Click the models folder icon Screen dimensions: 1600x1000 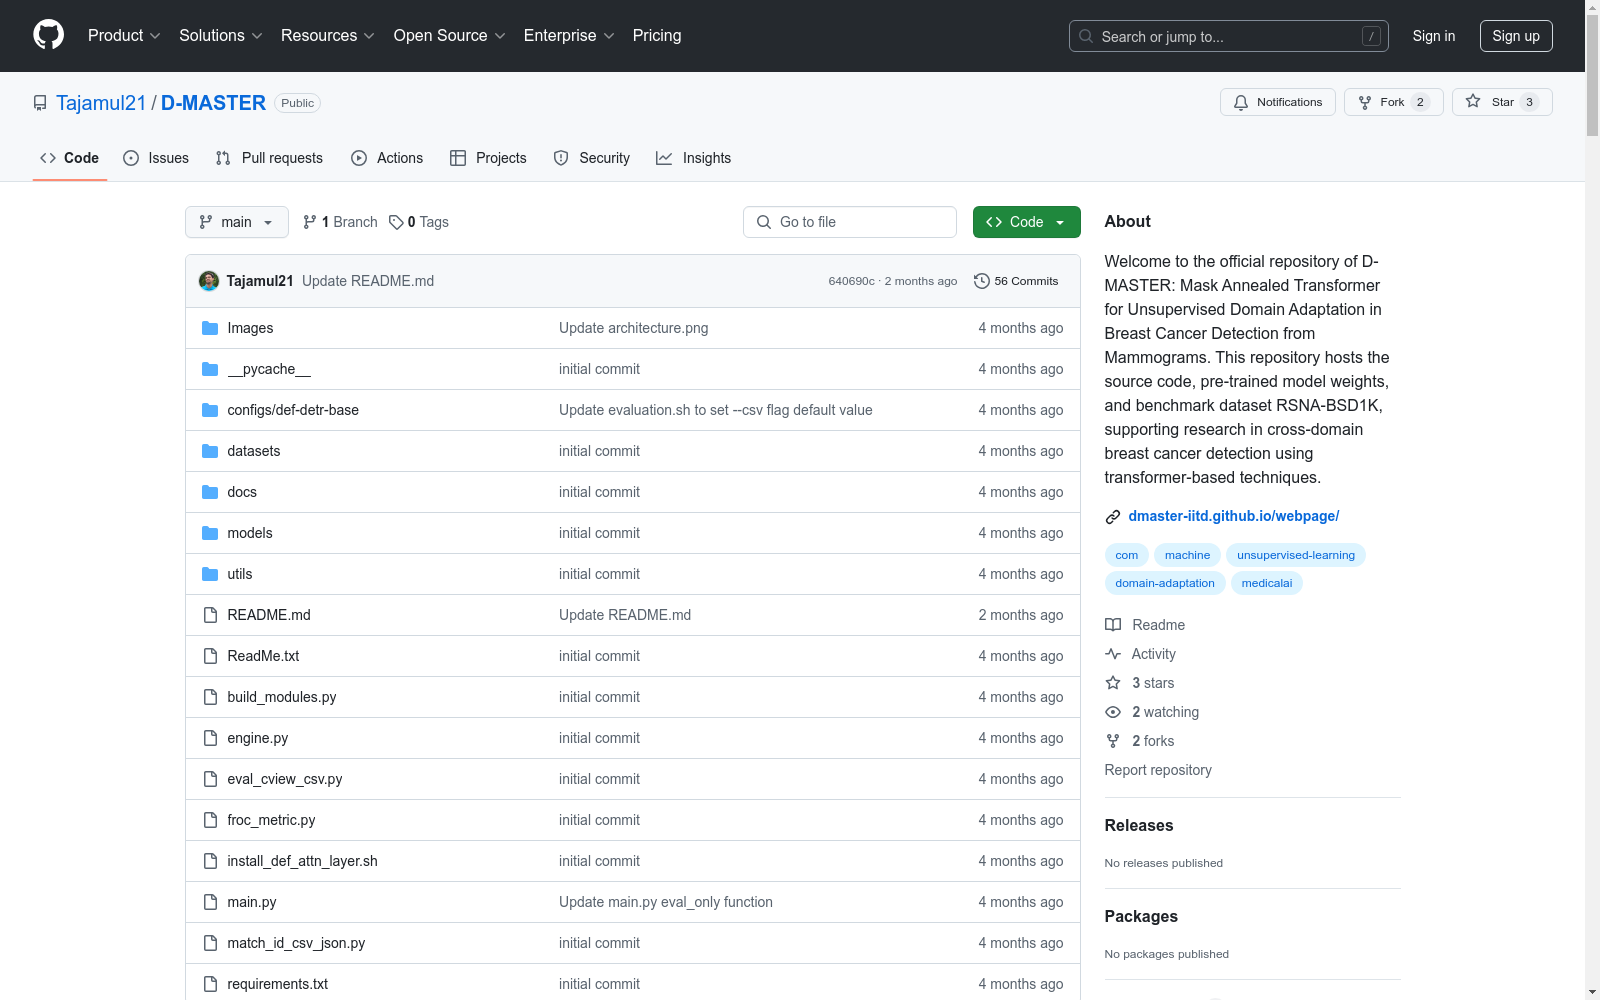point(210,533)
